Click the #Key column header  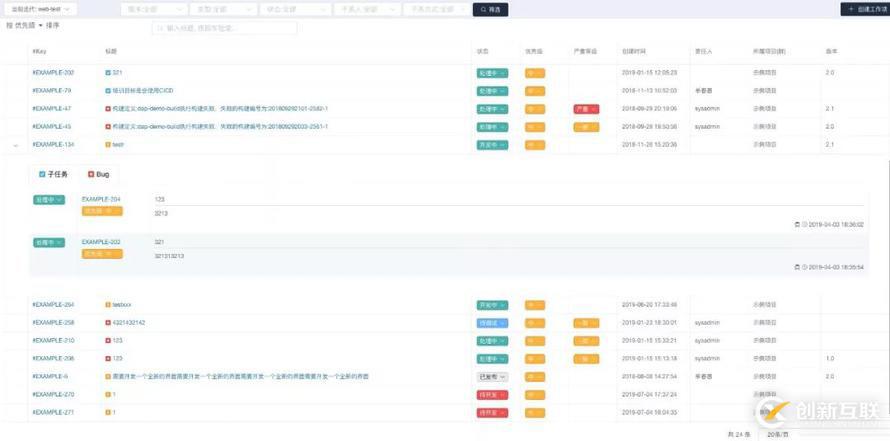(x=40, y=52)
